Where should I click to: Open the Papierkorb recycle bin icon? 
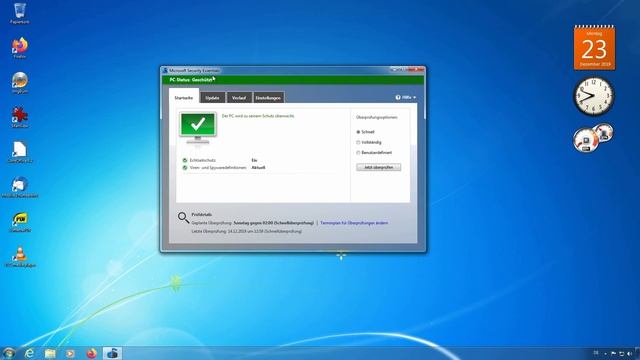pos(19,13)
